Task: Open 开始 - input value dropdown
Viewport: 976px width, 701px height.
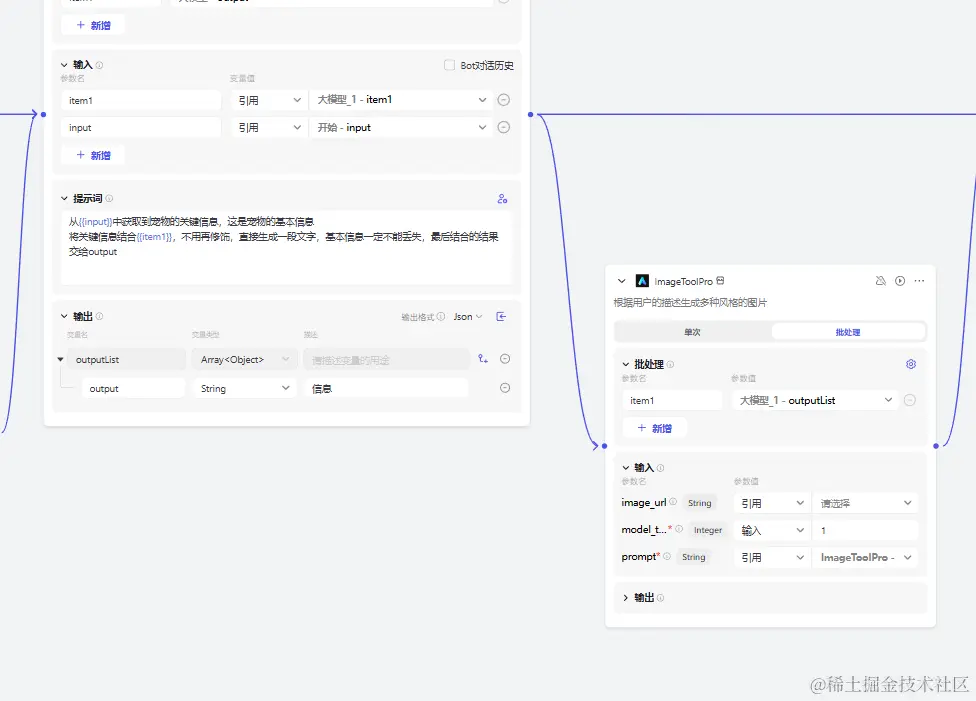Action: click(x=400, y=127)
